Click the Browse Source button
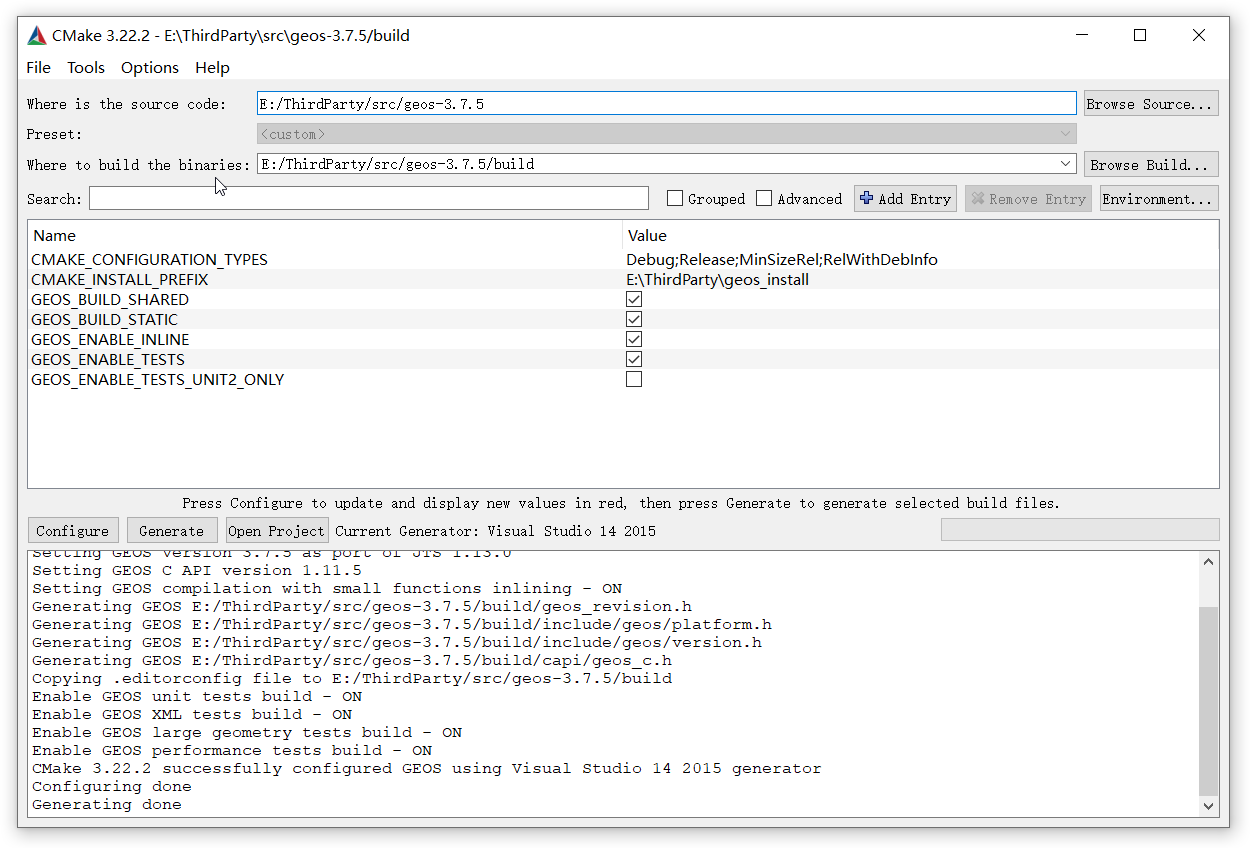Screen dimensions: 1250x848 (1151, 103)
